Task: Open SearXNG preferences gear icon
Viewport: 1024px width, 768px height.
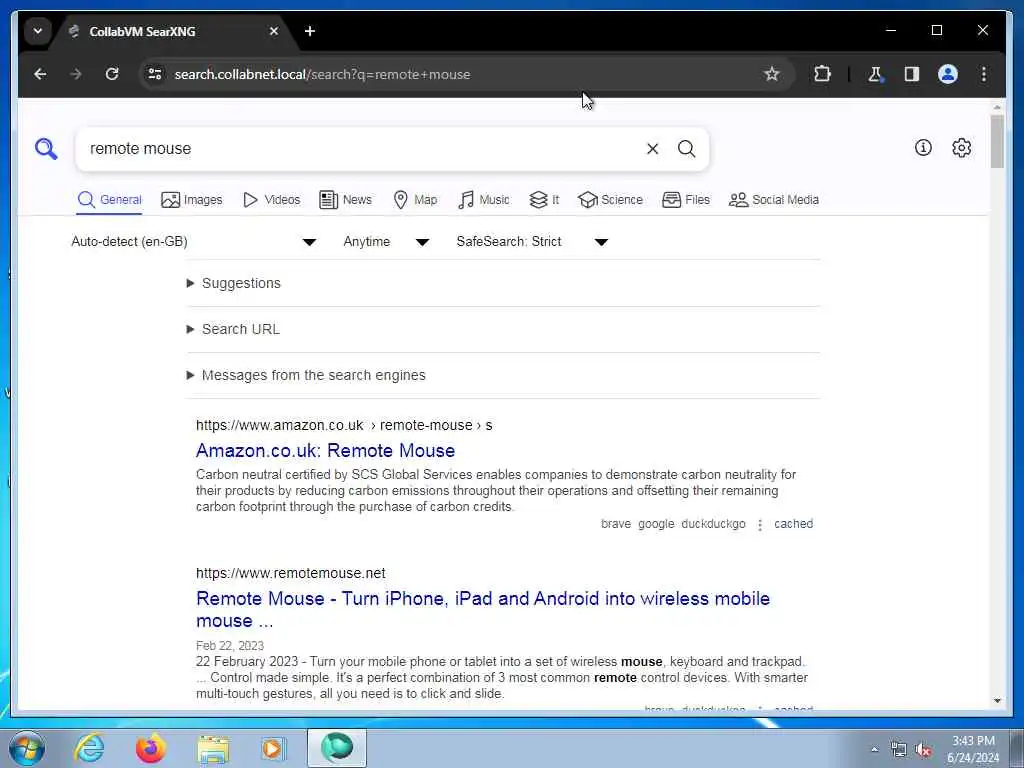Action: [961, 148]
